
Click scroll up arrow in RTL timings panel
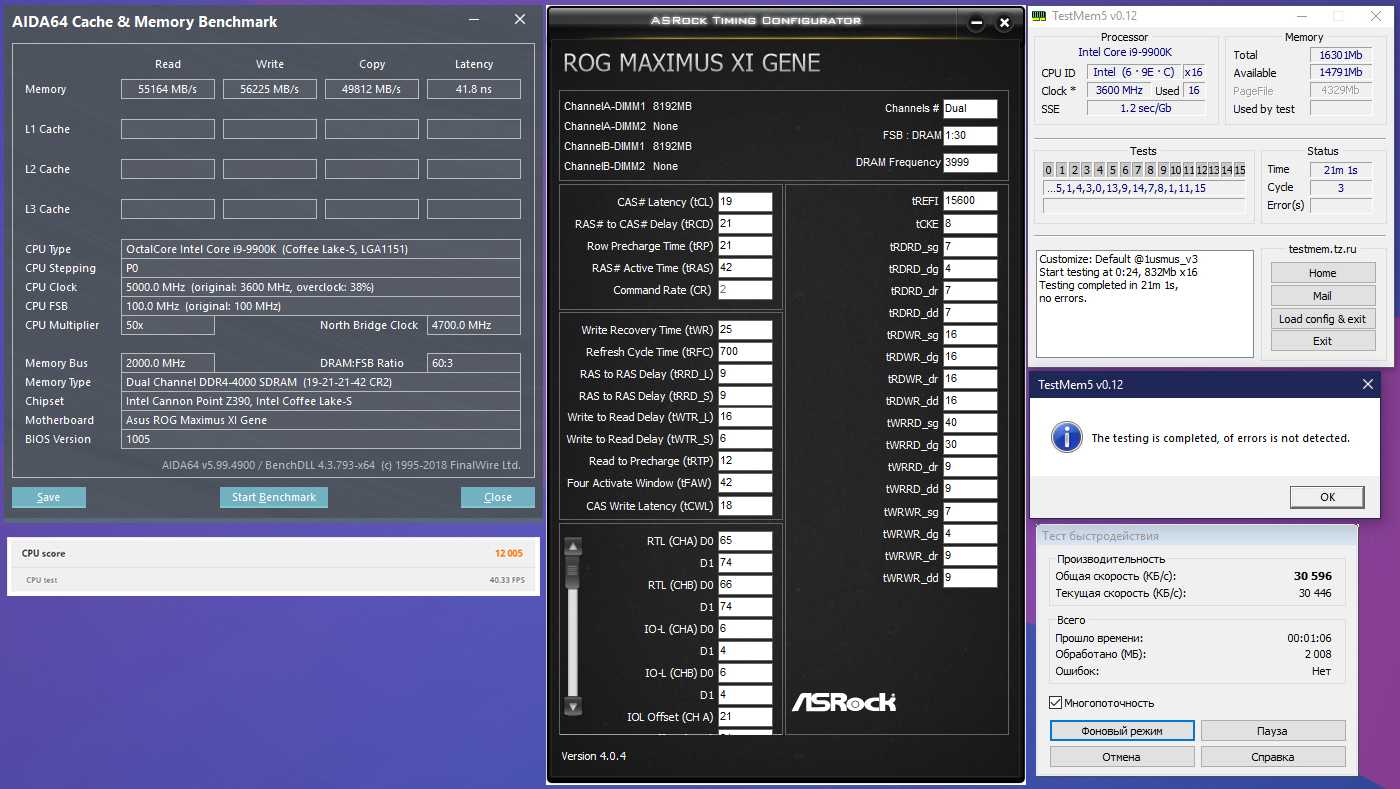(573, 547)
